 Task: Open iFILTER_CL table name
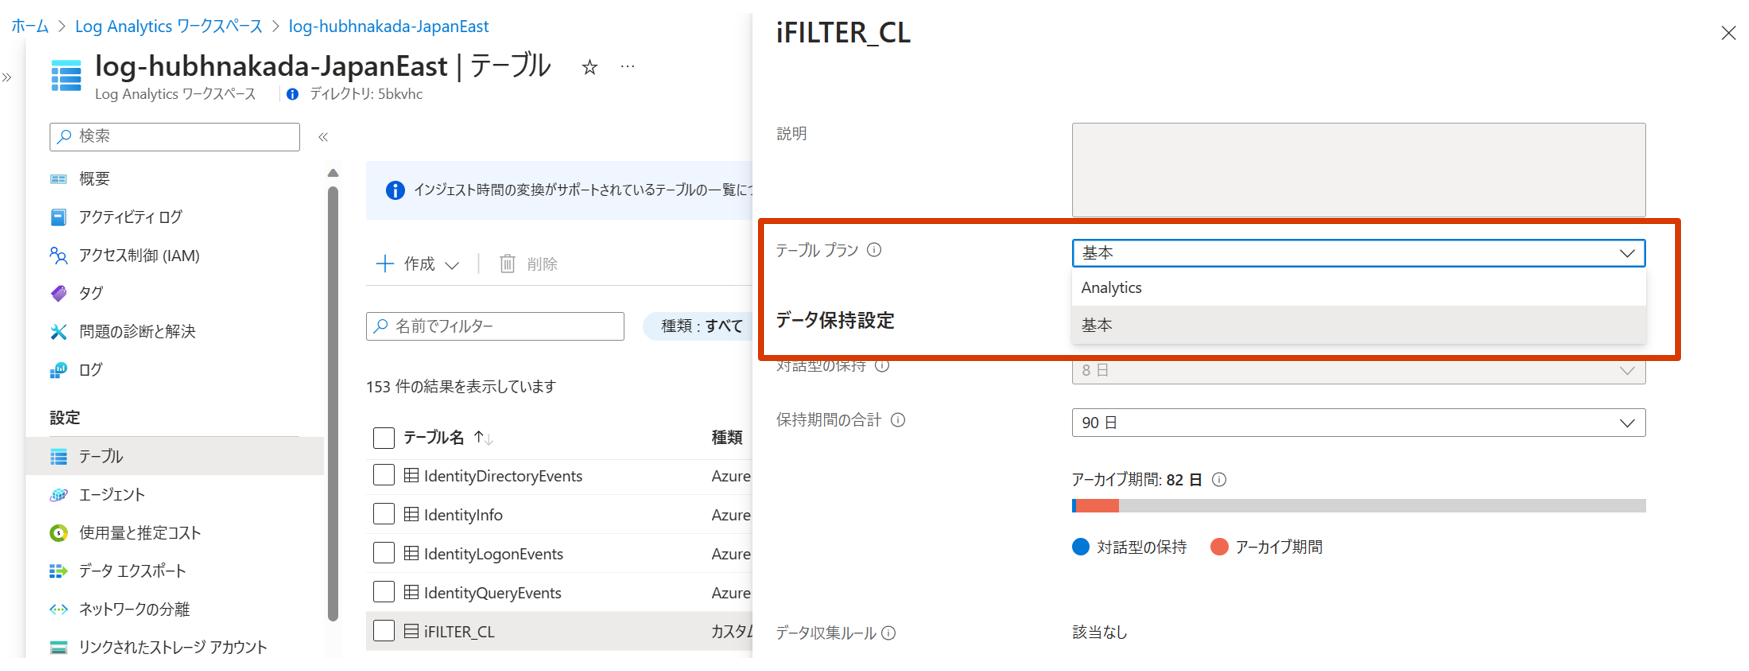(x=459, y=632)
